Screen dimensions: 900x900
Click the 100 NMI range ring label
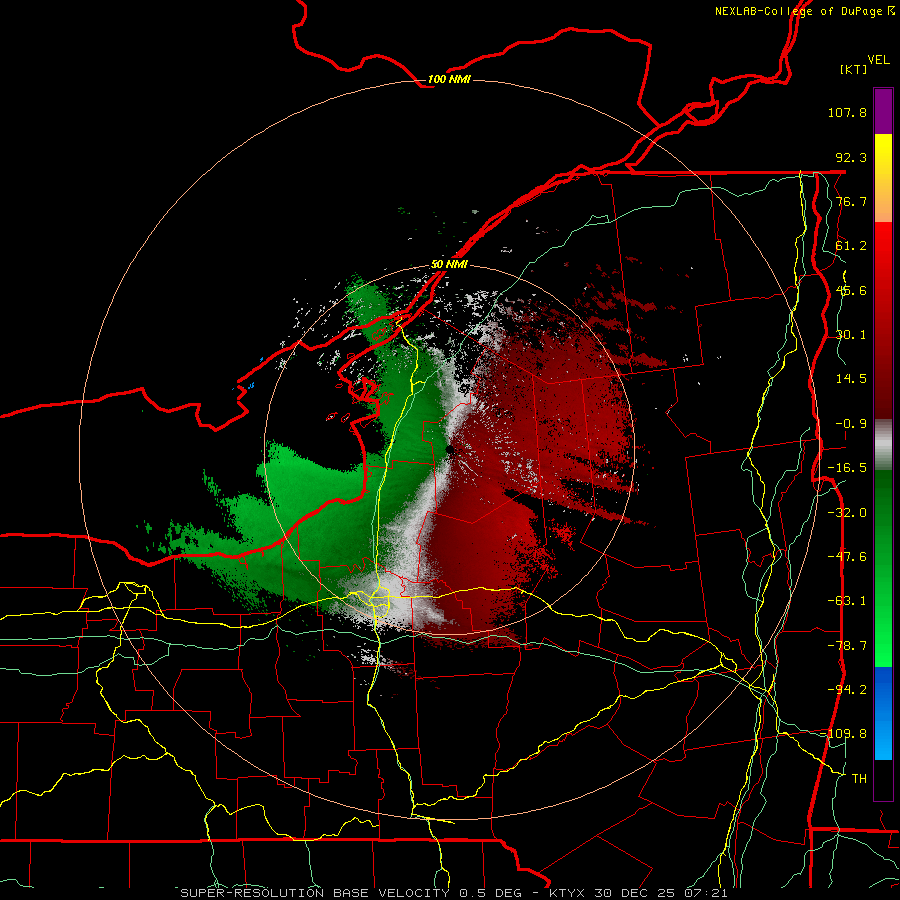[449, 79]
